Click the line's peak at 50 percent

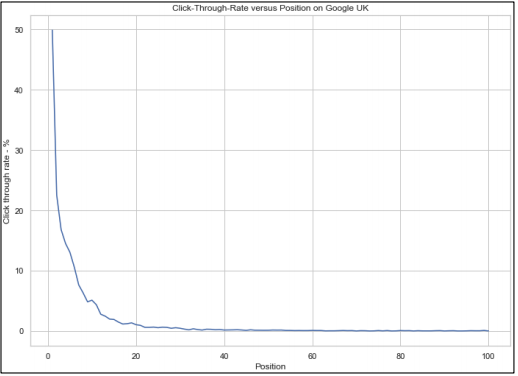coord(52,30)
